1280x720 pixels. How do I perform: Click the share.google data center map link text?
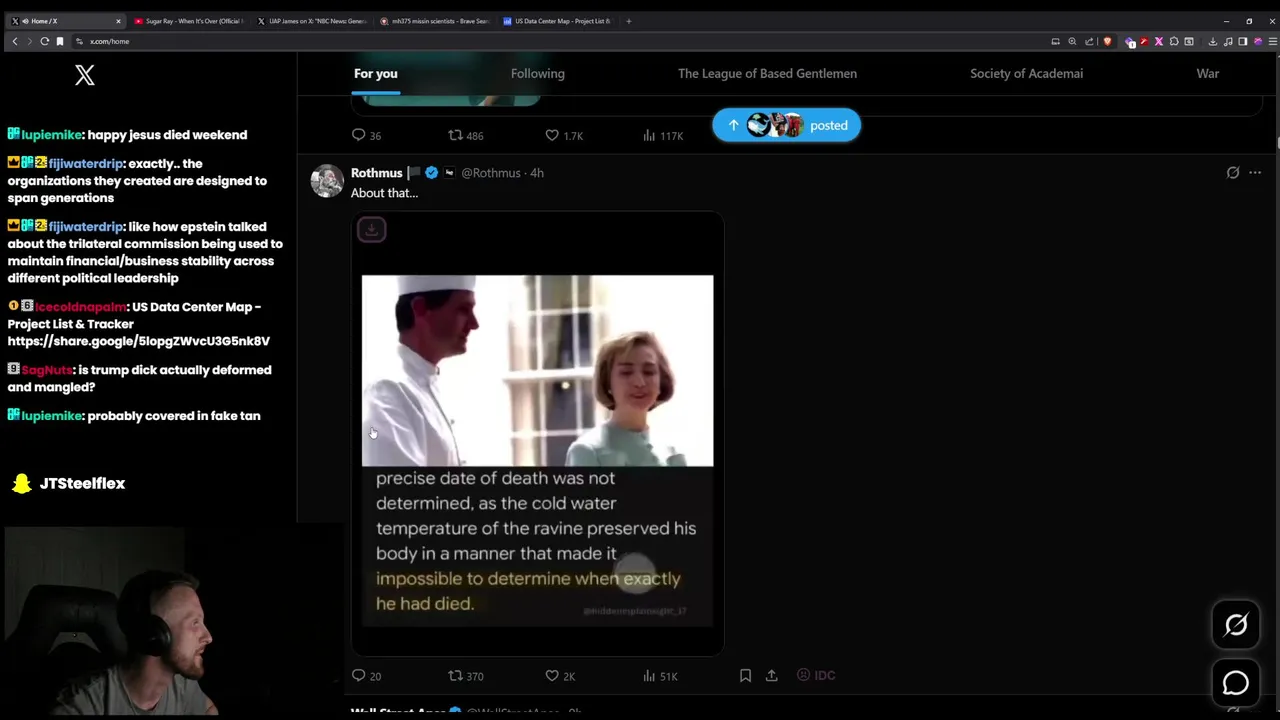click(x=139, y=341)
